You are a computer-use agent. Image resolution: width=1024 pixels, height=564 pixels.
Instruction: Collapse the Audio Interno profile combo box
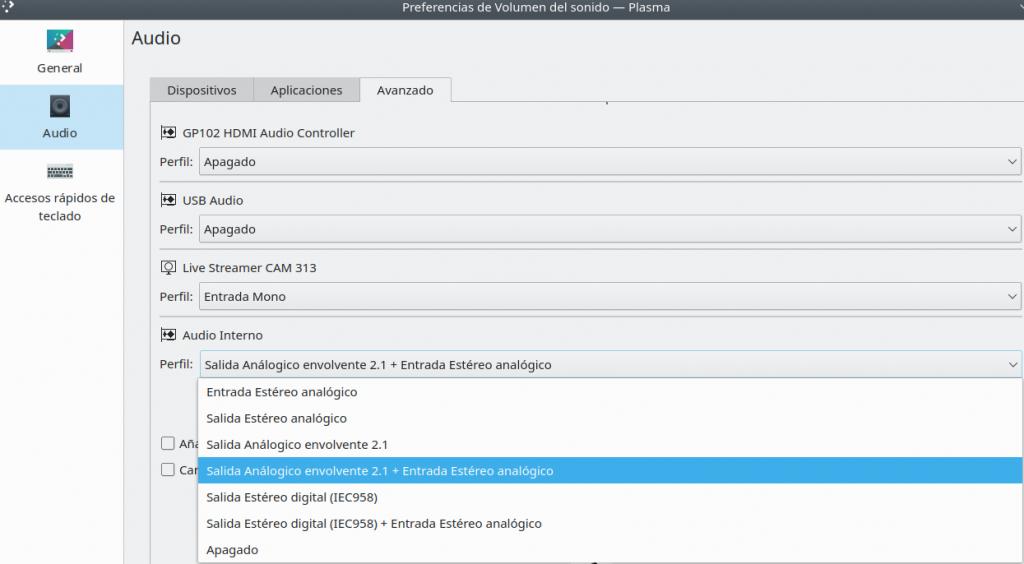(609, 365)
